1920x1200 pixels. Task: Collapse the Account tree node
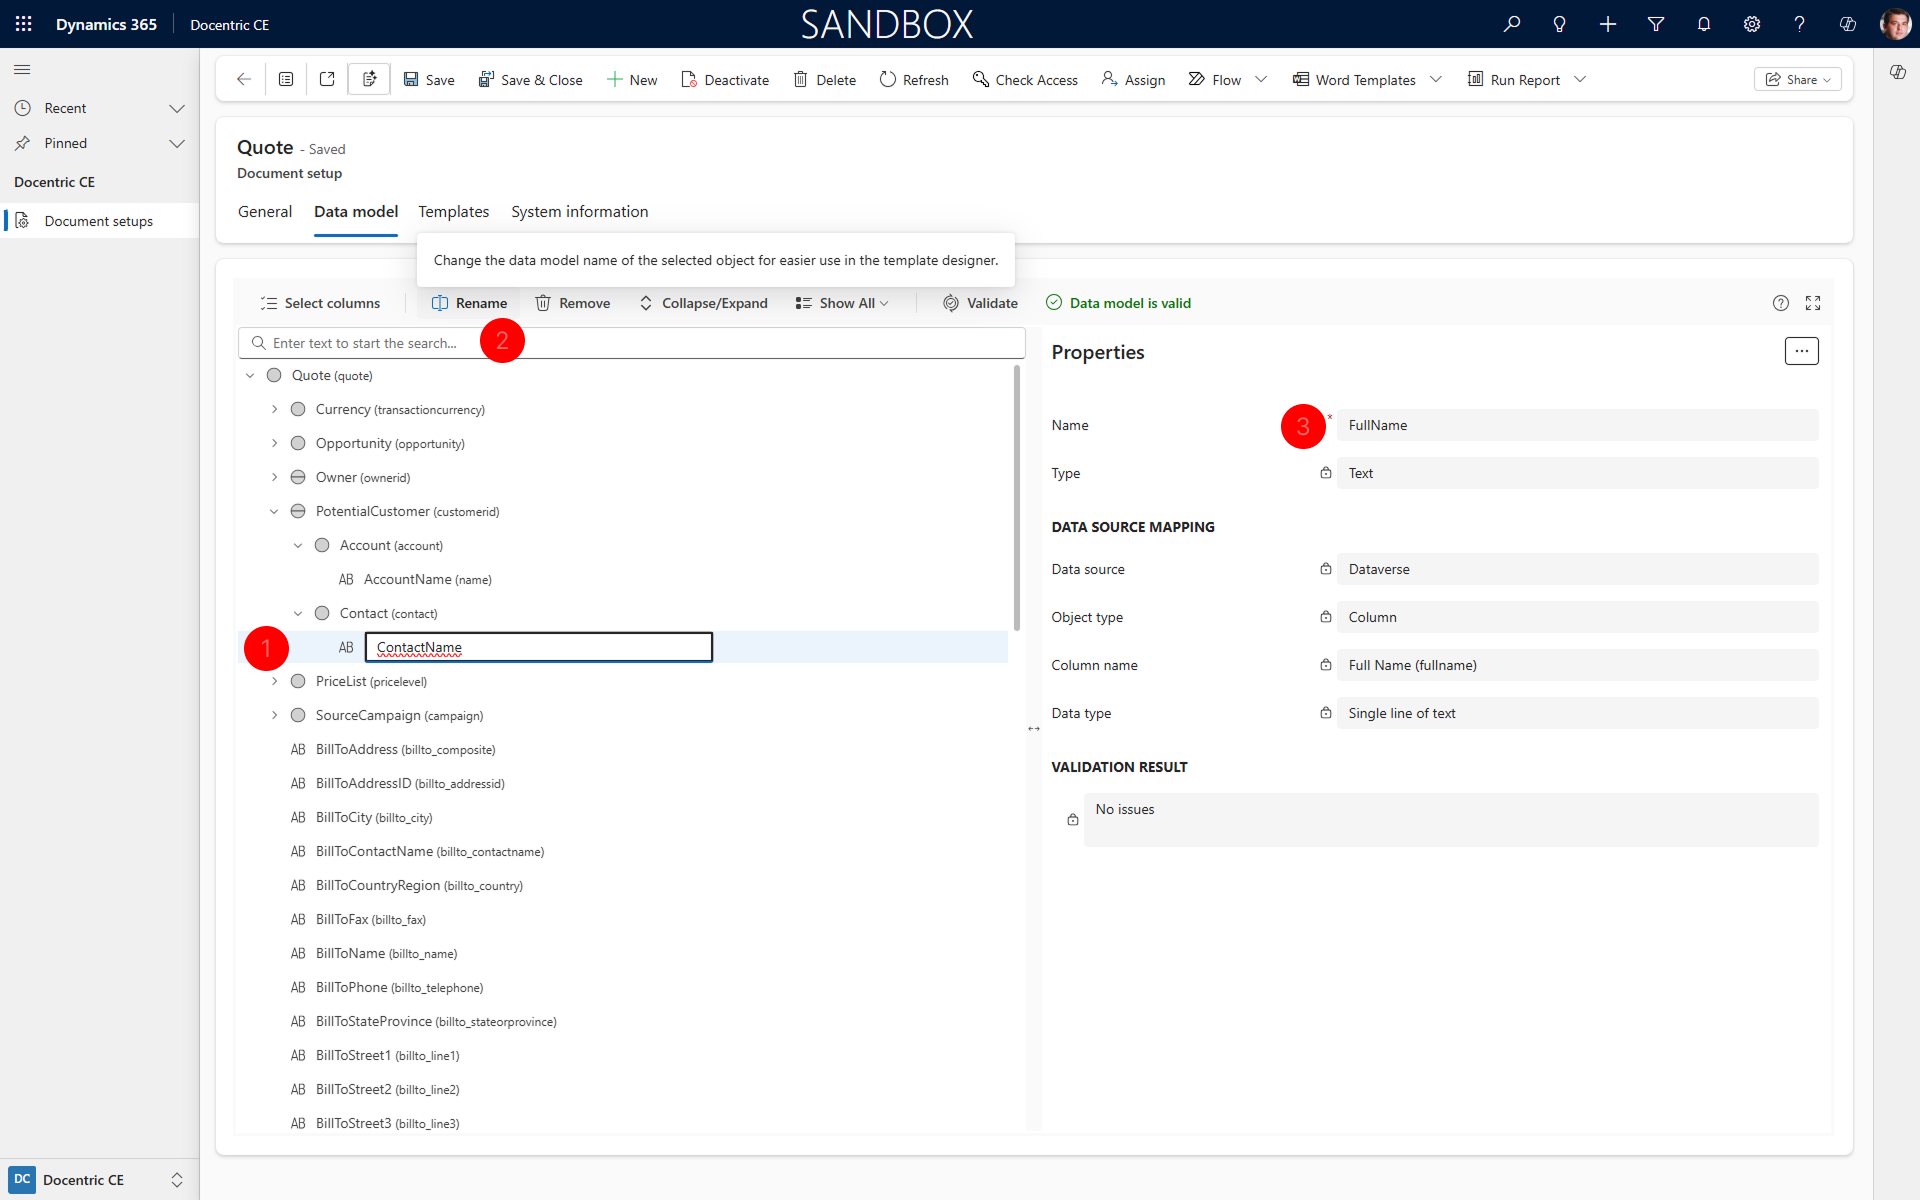point(298,546)
